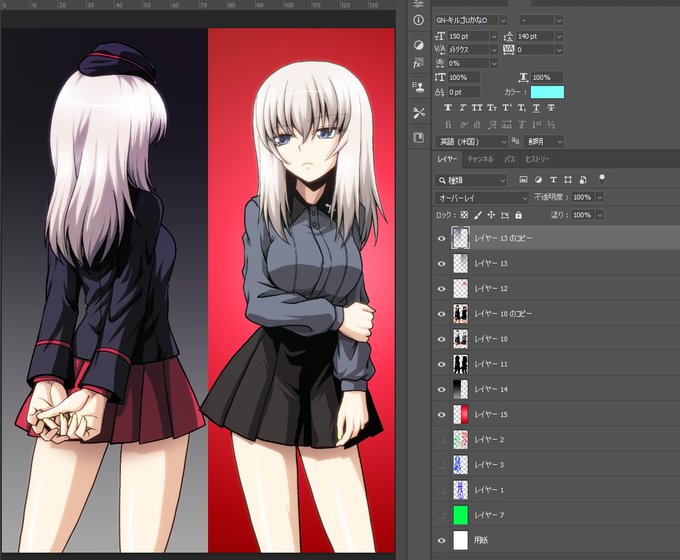Open blend mode オーバーレイ dropdown
This screenshot has width=680, height=560.
482,198
